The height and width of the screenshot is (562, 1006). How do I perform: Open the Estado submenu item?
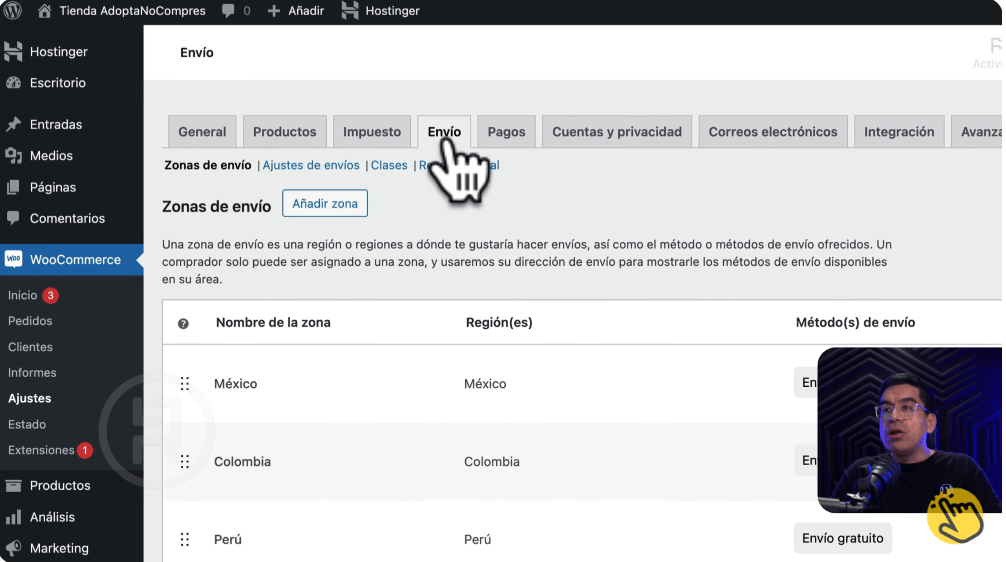[27, 425]
